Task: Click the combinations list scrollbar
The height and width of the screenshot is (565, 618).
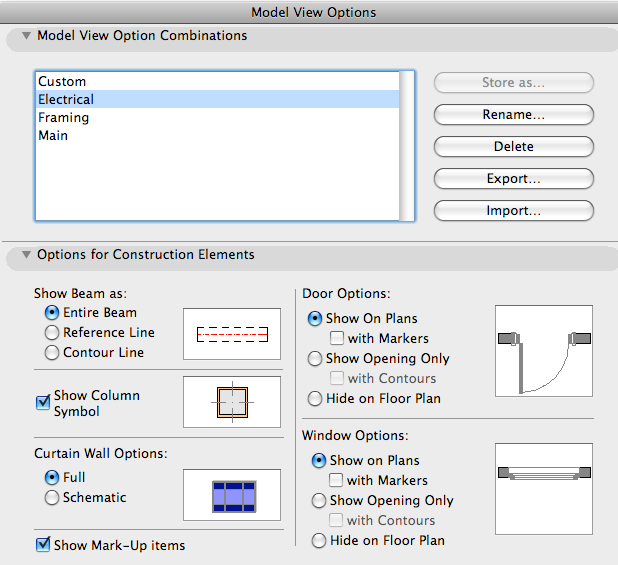Action: [407, 145]
